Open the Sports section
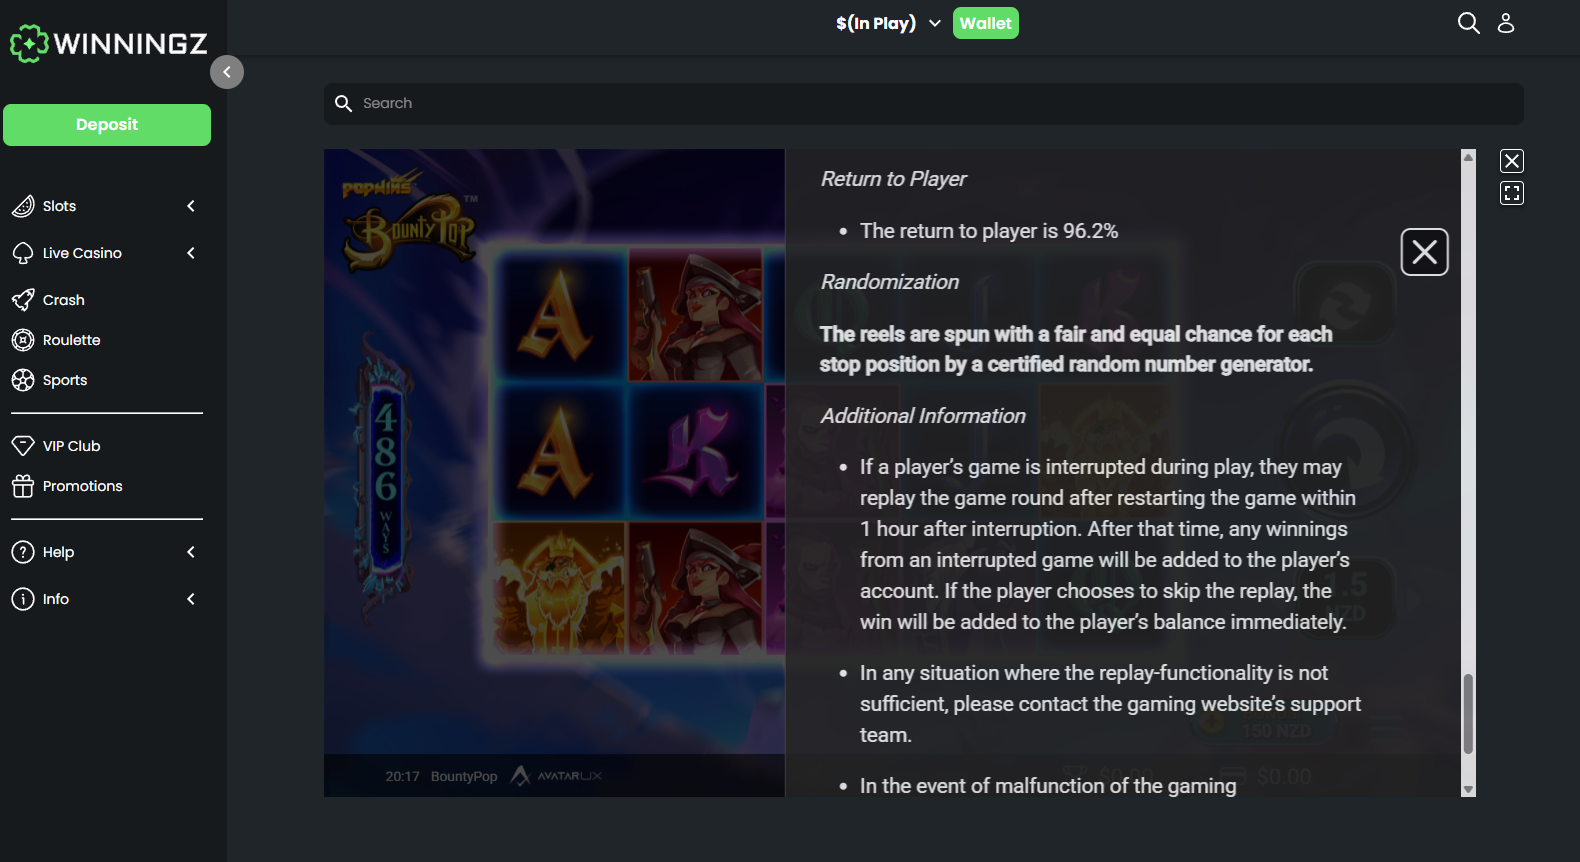1580x862 pixels. point(65,380)
